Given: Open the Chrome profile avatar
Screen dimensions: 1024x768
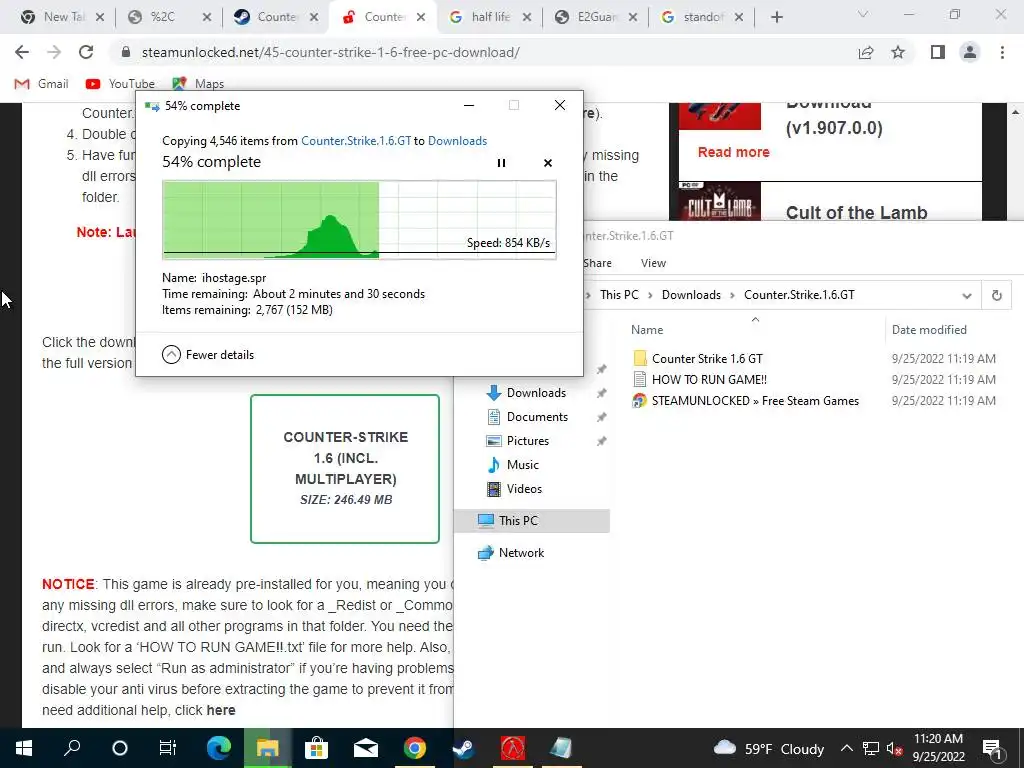Looking at the screenshot, I should [x=970, y=52].
